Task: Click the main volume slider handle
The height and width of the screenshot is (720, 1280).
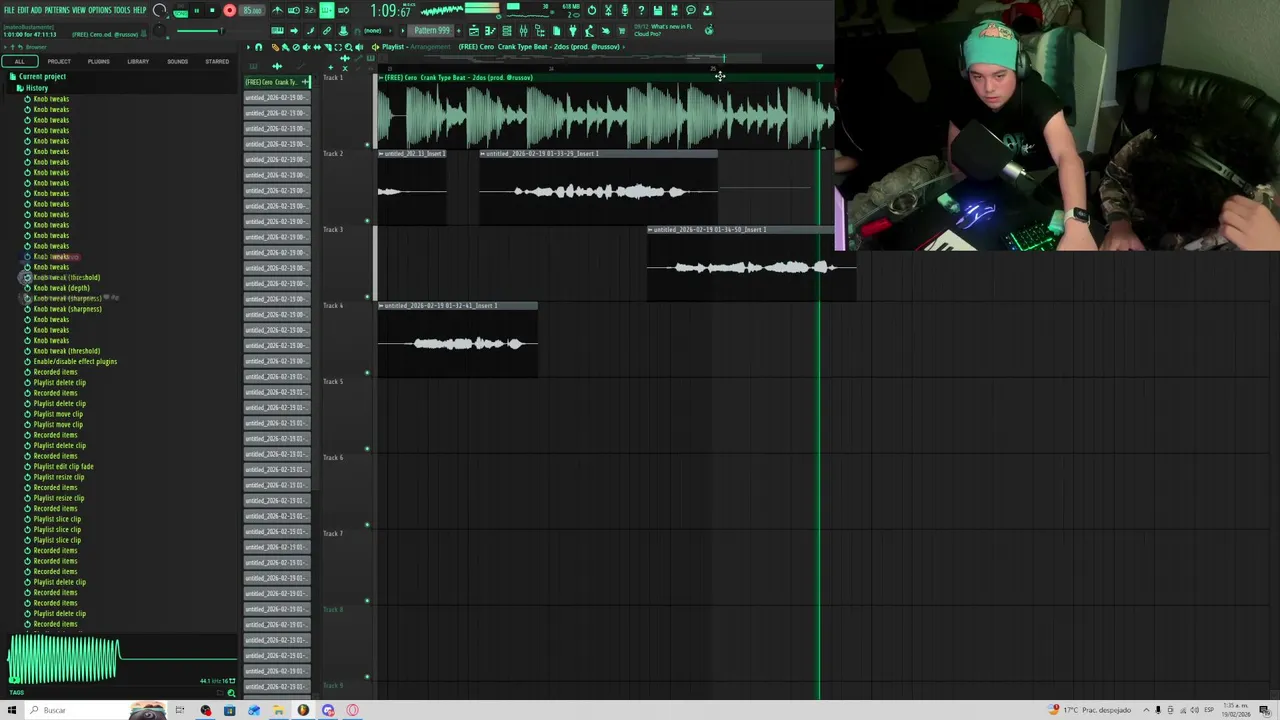Action: pos(222,30)
